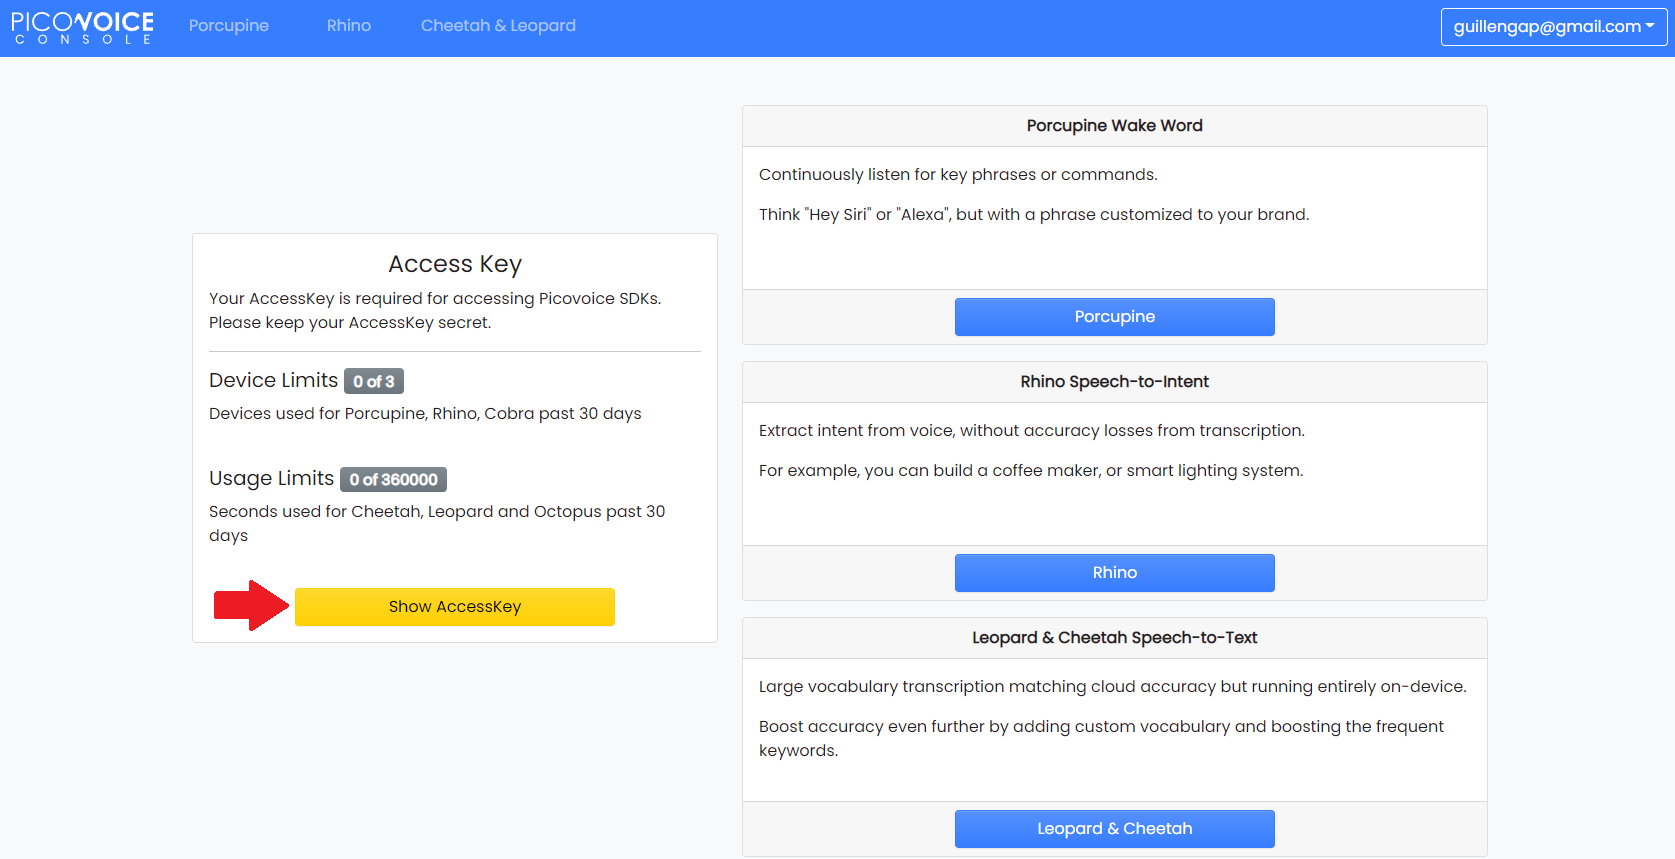This screenshot has height=859, width=1675.
Task: Click Leopard & Cheetah Speech-to-Text header
Action: [1115, 638]
